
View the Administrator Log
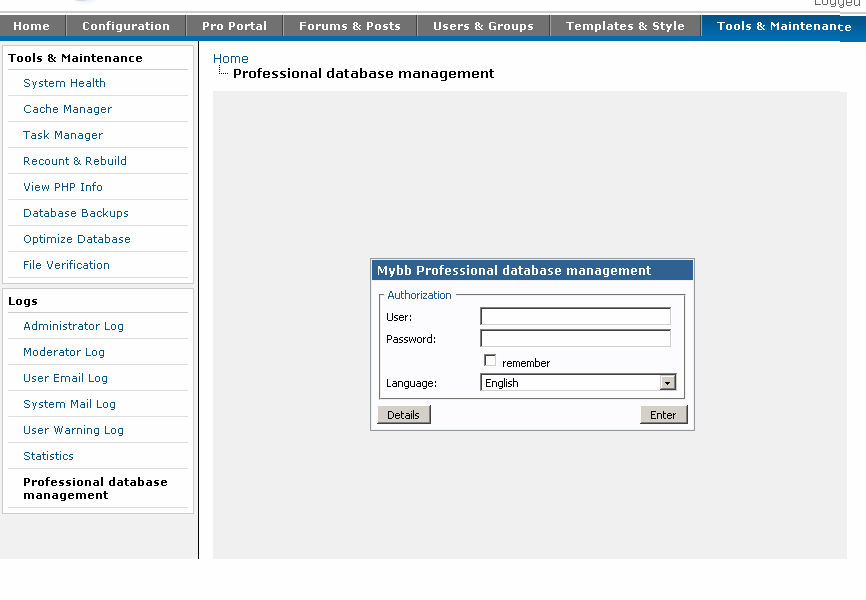[x=73, y=326]
